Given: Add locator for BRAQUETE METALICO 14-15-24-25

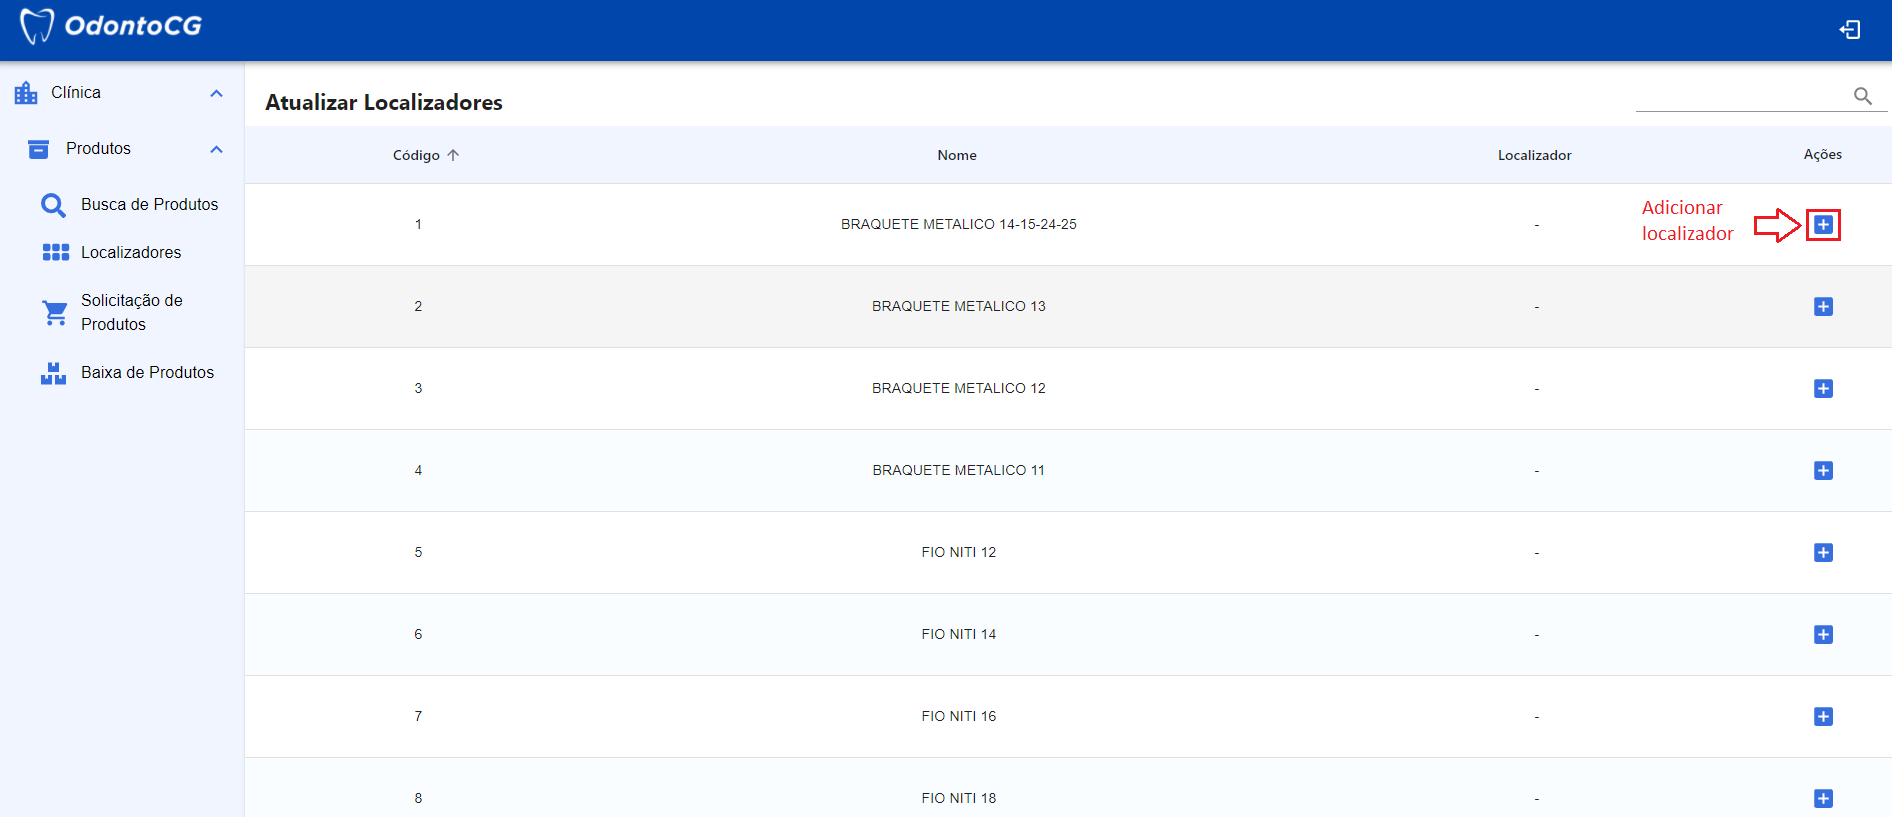Looking at the screenshot, I should (1823, 225).
